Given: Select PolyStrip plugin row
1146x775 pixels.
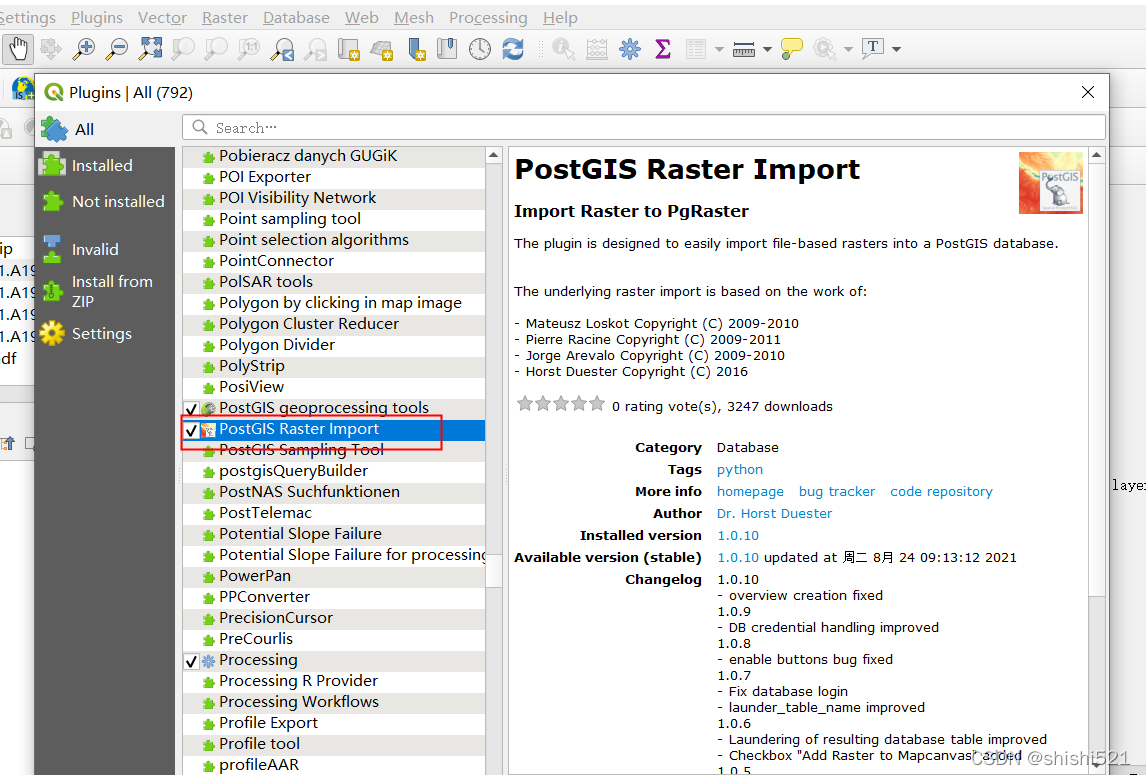Looking at the screenshot, I should point(334,366).
